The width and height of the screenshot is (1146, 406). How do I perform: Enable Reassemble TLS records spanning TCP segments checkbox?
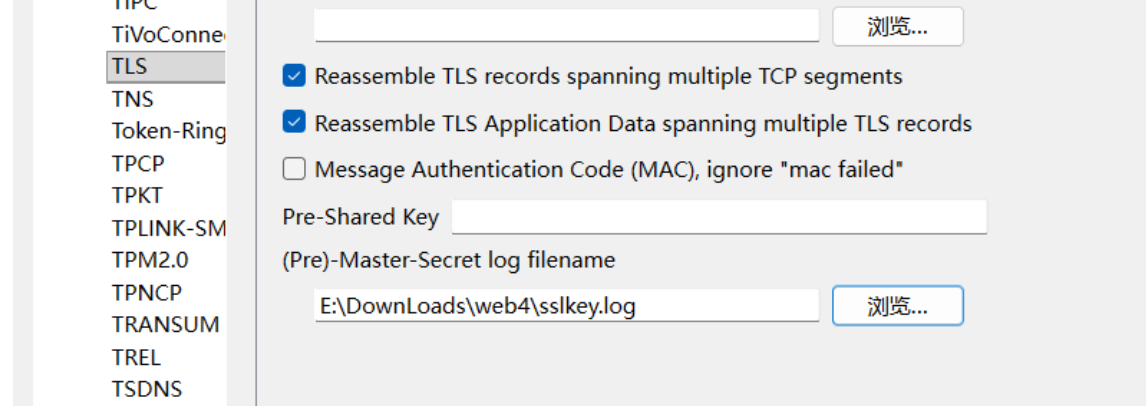[294, 76]
